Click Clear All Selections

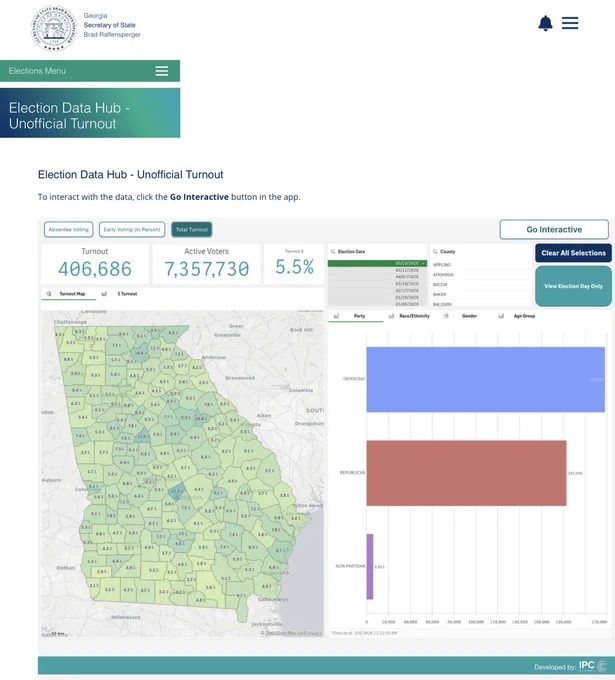(x=573, y=253)
